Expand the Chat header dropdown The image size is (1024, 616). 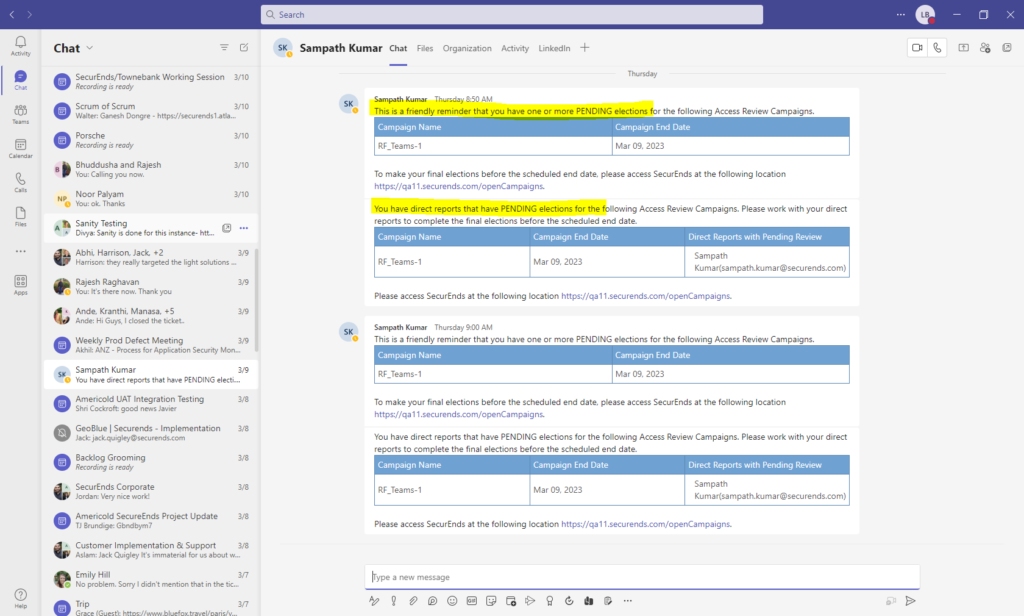pyautogui.click(x=90, y=48)
